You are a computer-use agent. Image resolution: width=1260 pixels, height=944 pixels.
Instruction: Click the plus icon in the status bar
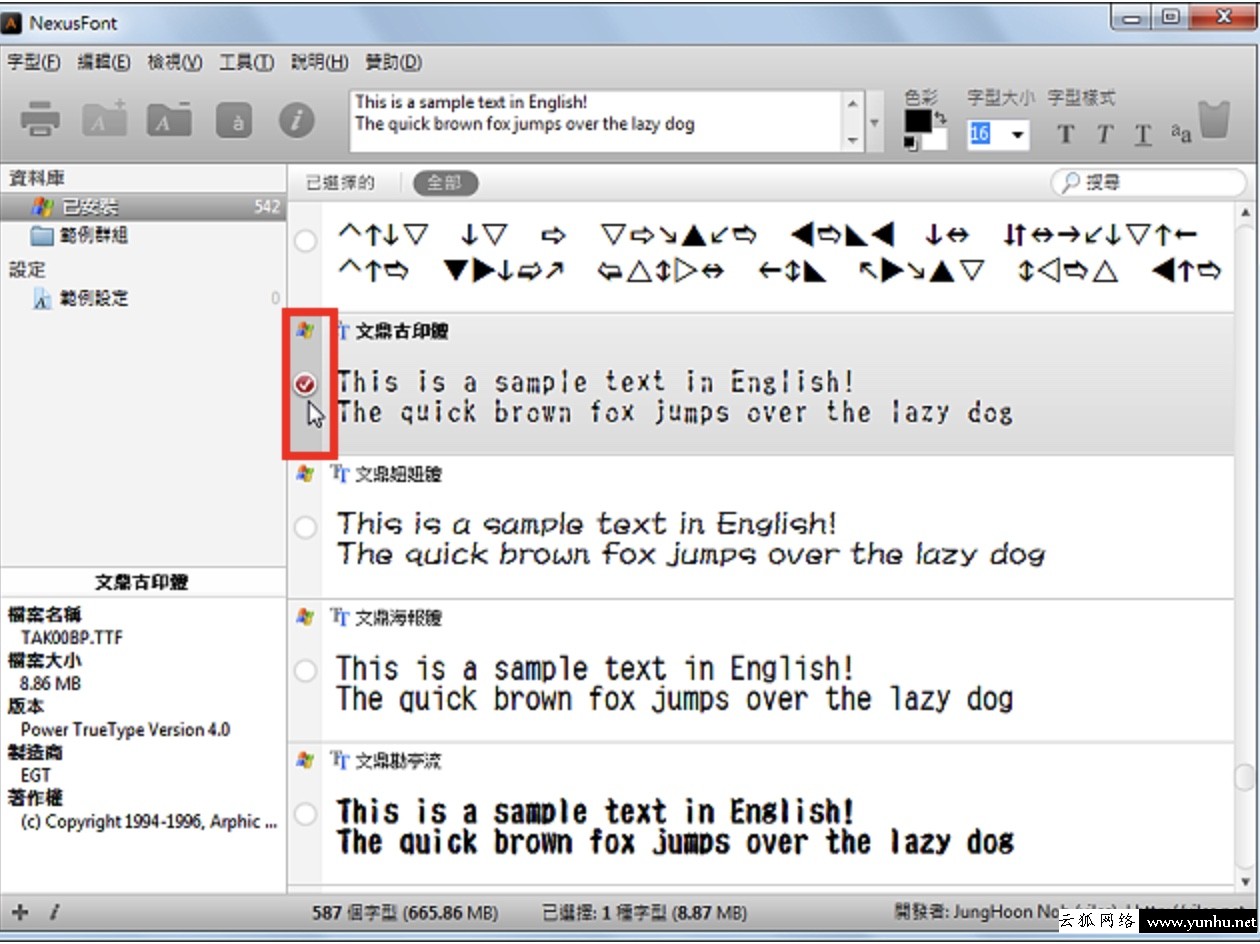[x=20, y=912]
